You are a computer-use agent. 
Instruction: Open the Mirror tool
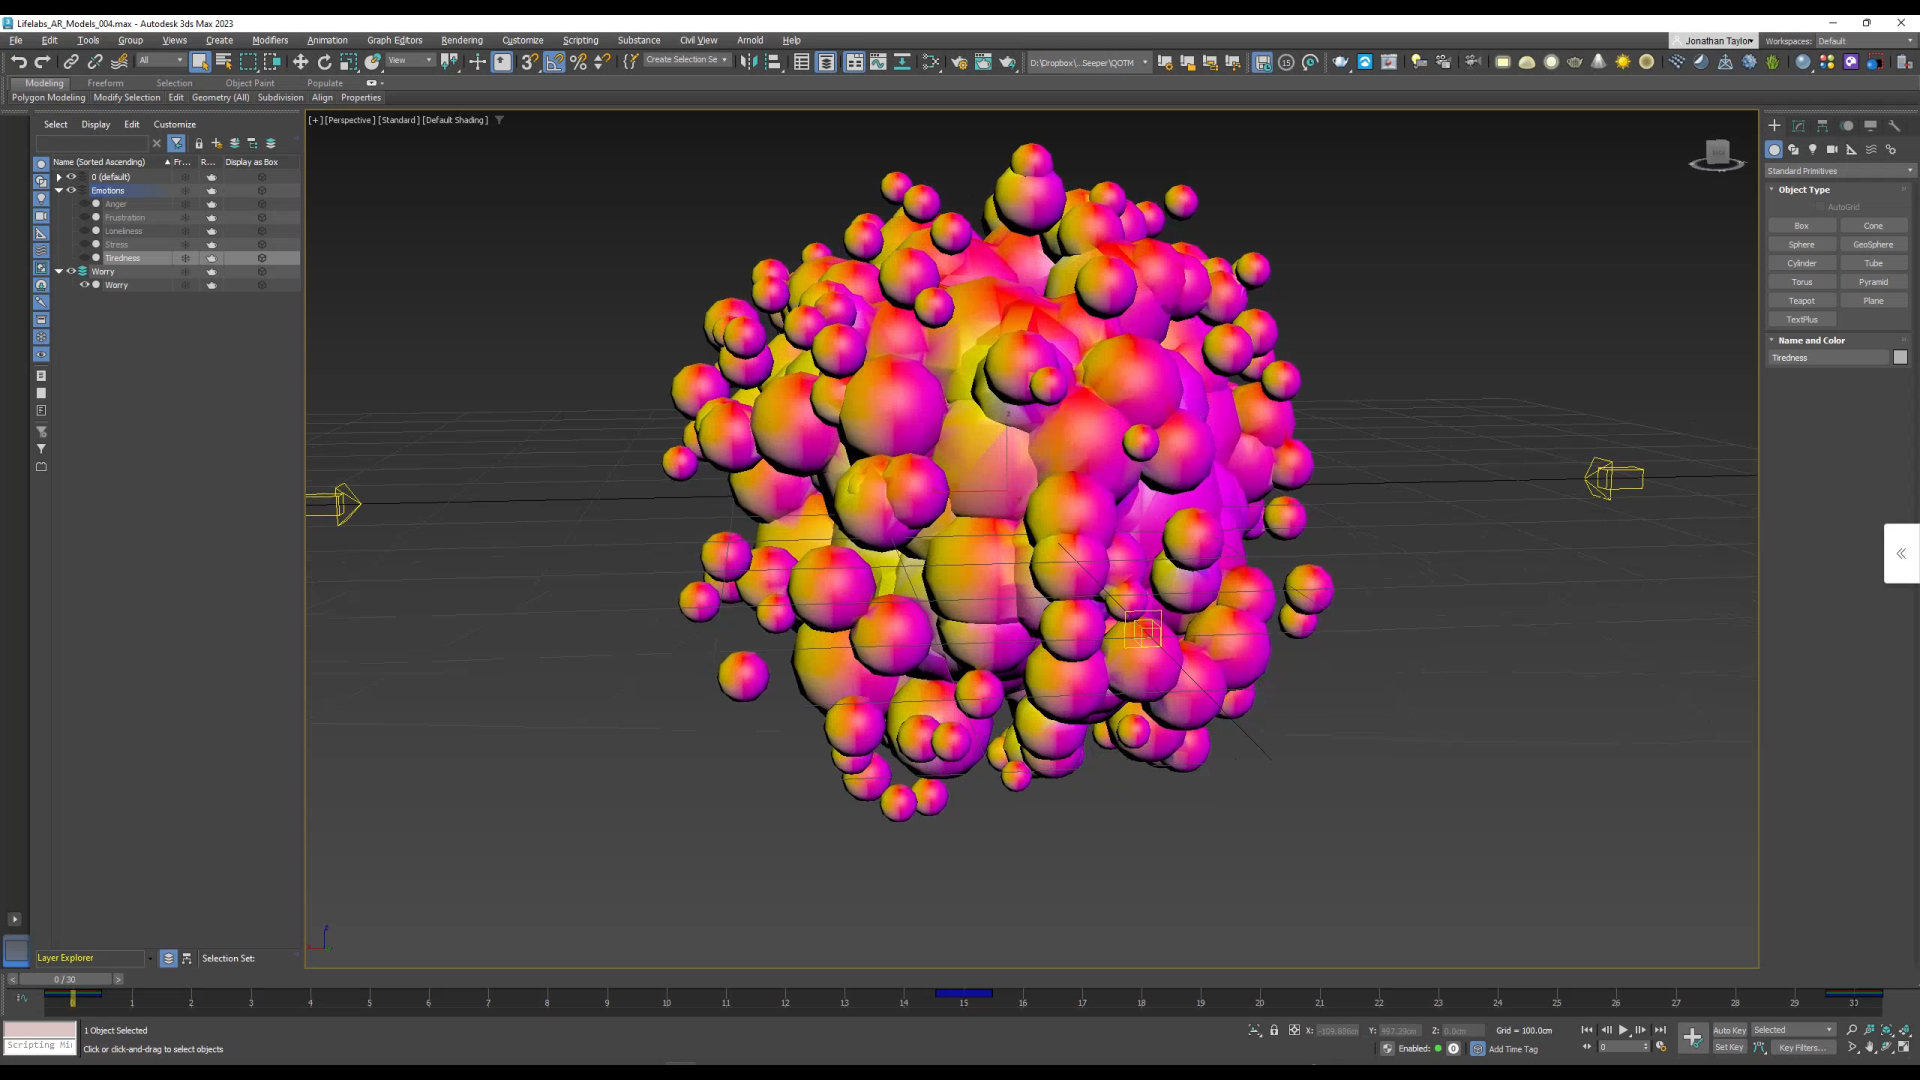748,62
